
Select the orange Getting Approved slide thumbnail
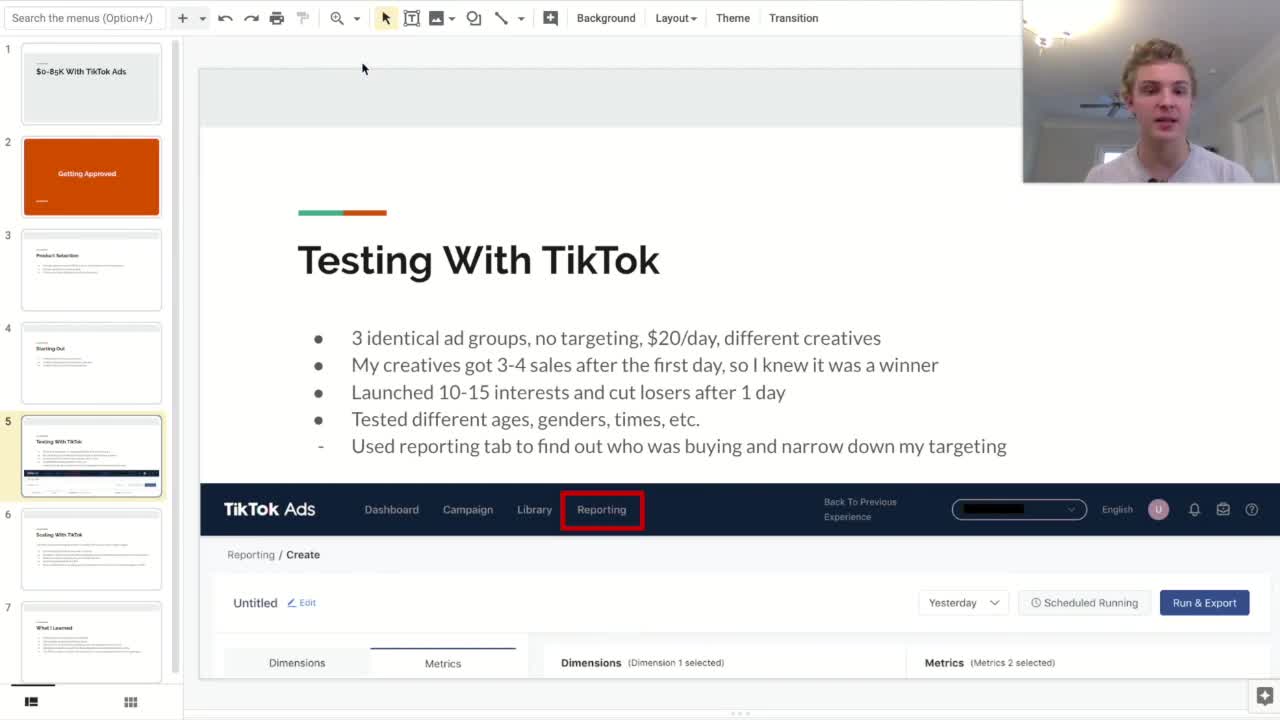tap(91, 177)
